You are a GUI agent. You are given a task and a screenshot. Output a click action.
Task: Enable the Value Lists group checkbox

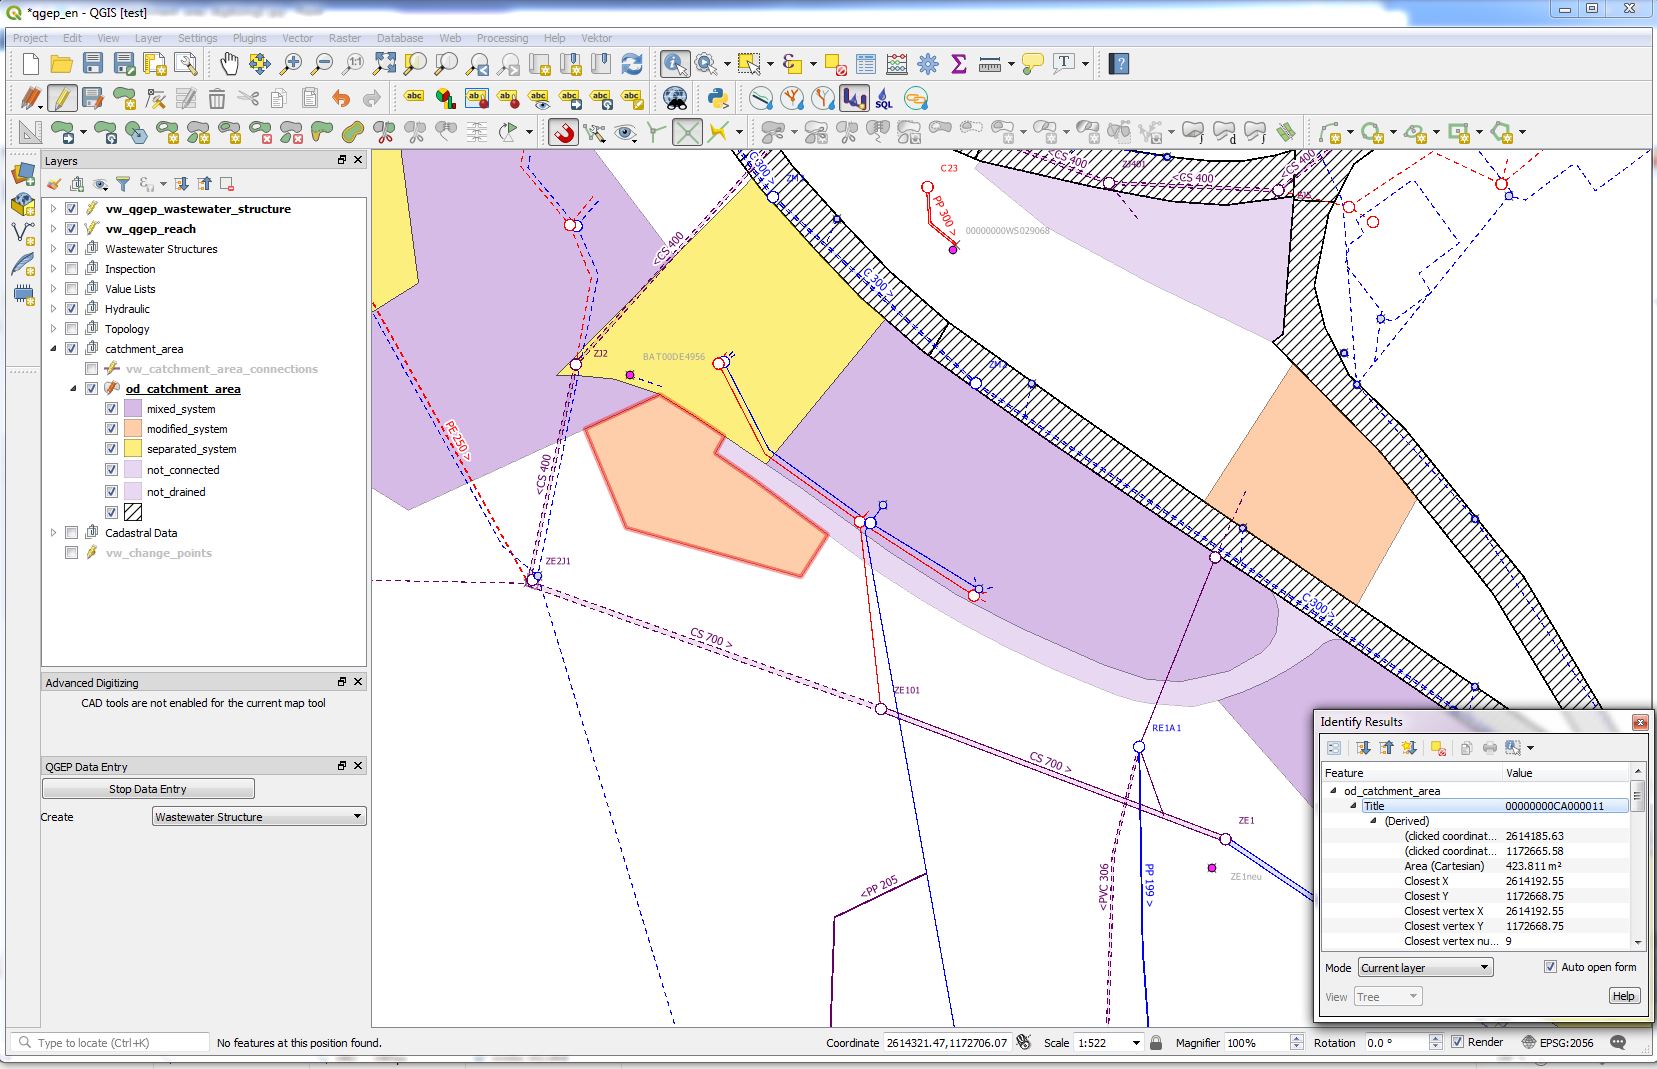point(71,289)
